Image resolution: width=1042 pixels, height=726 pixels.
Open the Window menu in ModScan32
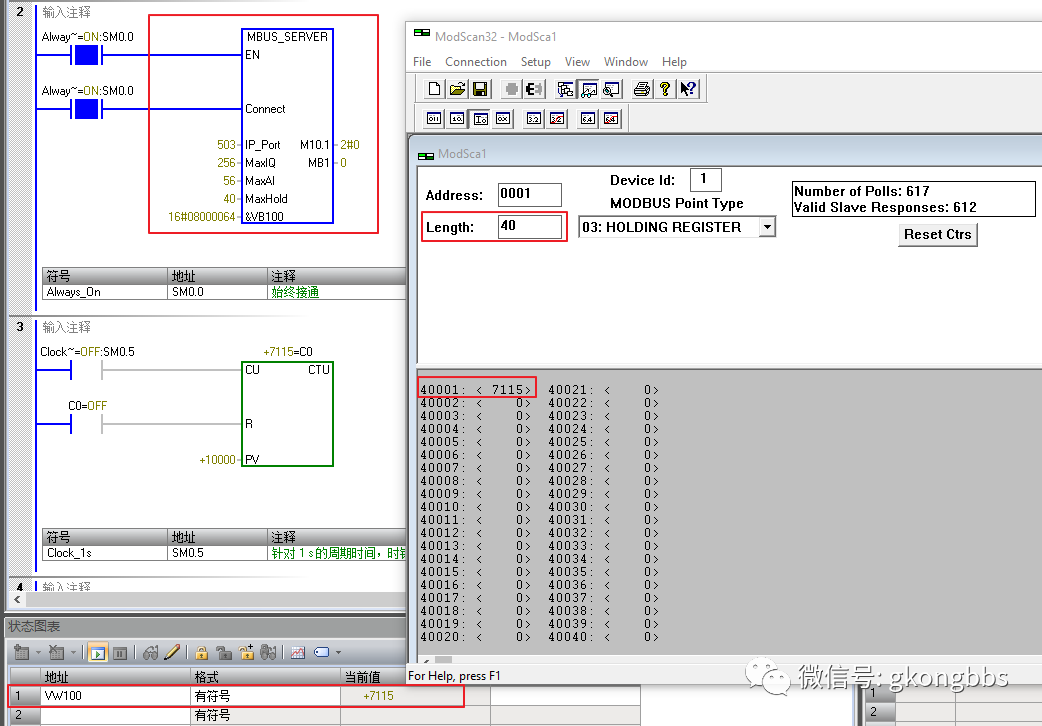[626, 62]
